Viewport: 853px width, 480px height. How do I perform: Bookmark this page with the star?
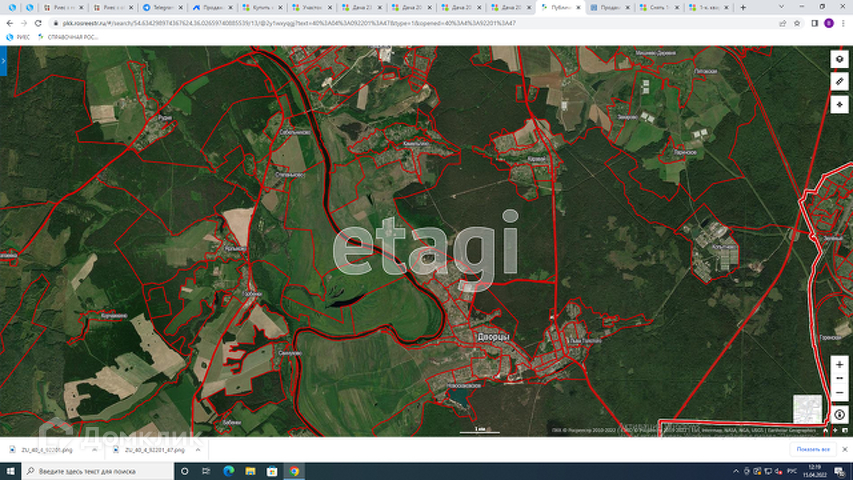pyautogui.click(x=797, y=23)
